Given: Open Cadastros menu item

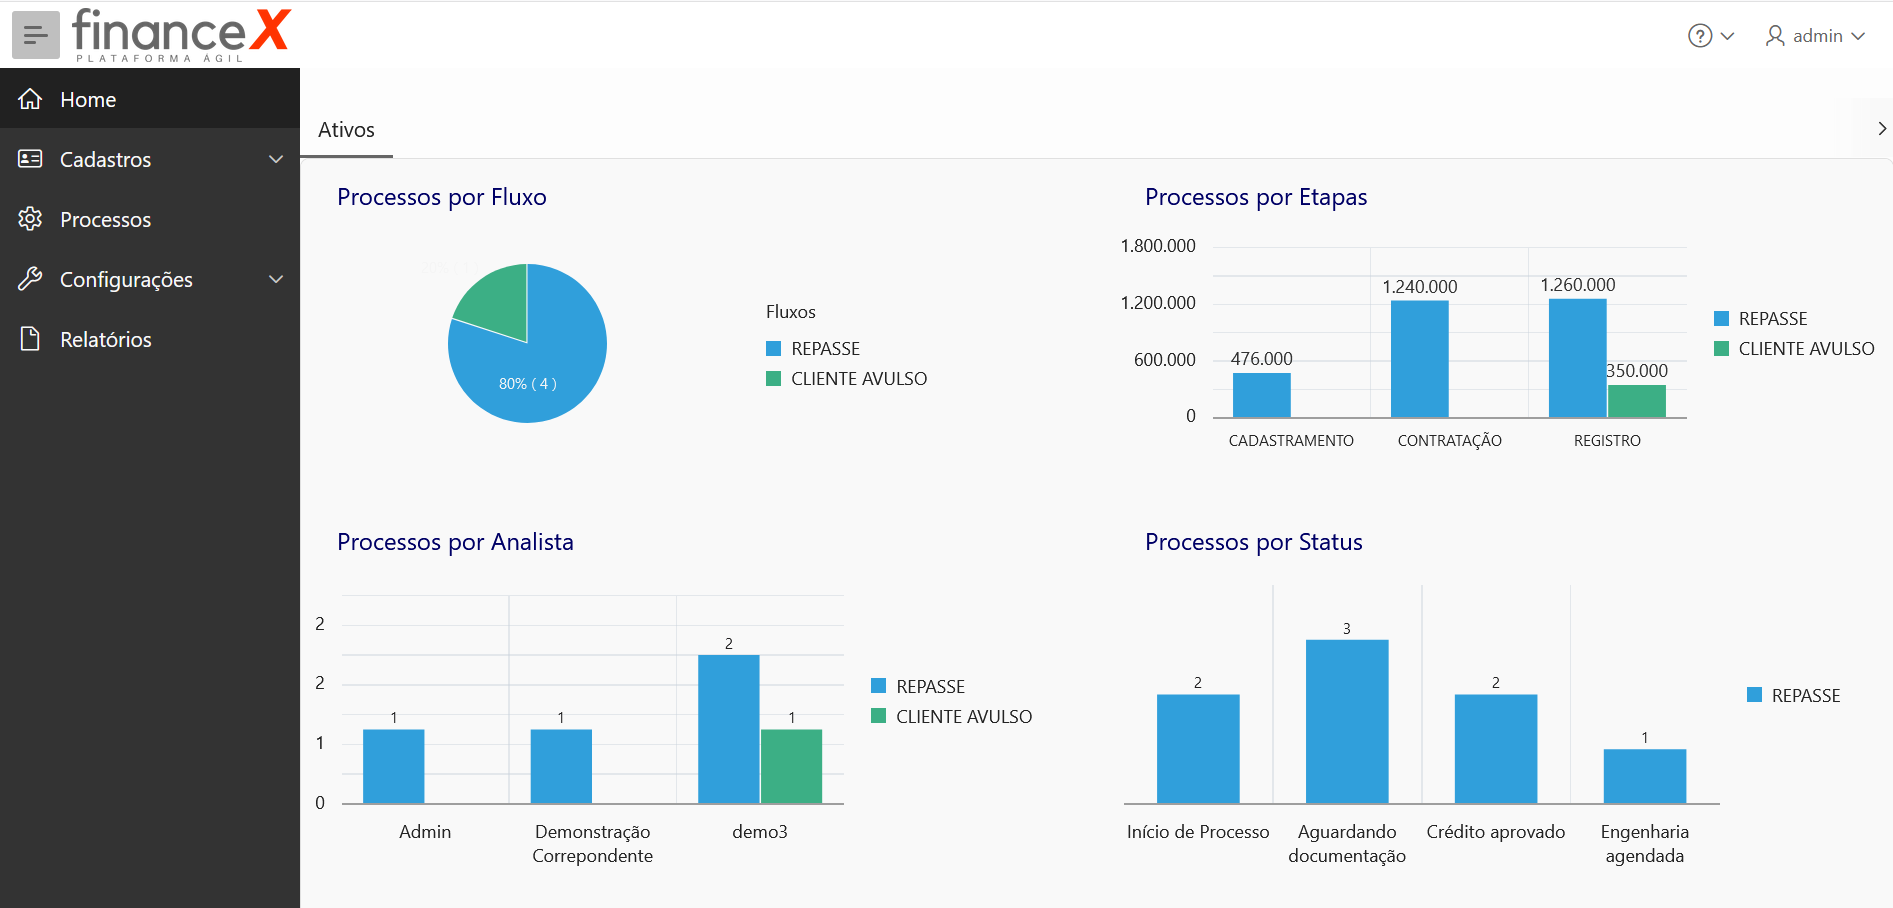Looking at the screenshot, I should [150, 159].
